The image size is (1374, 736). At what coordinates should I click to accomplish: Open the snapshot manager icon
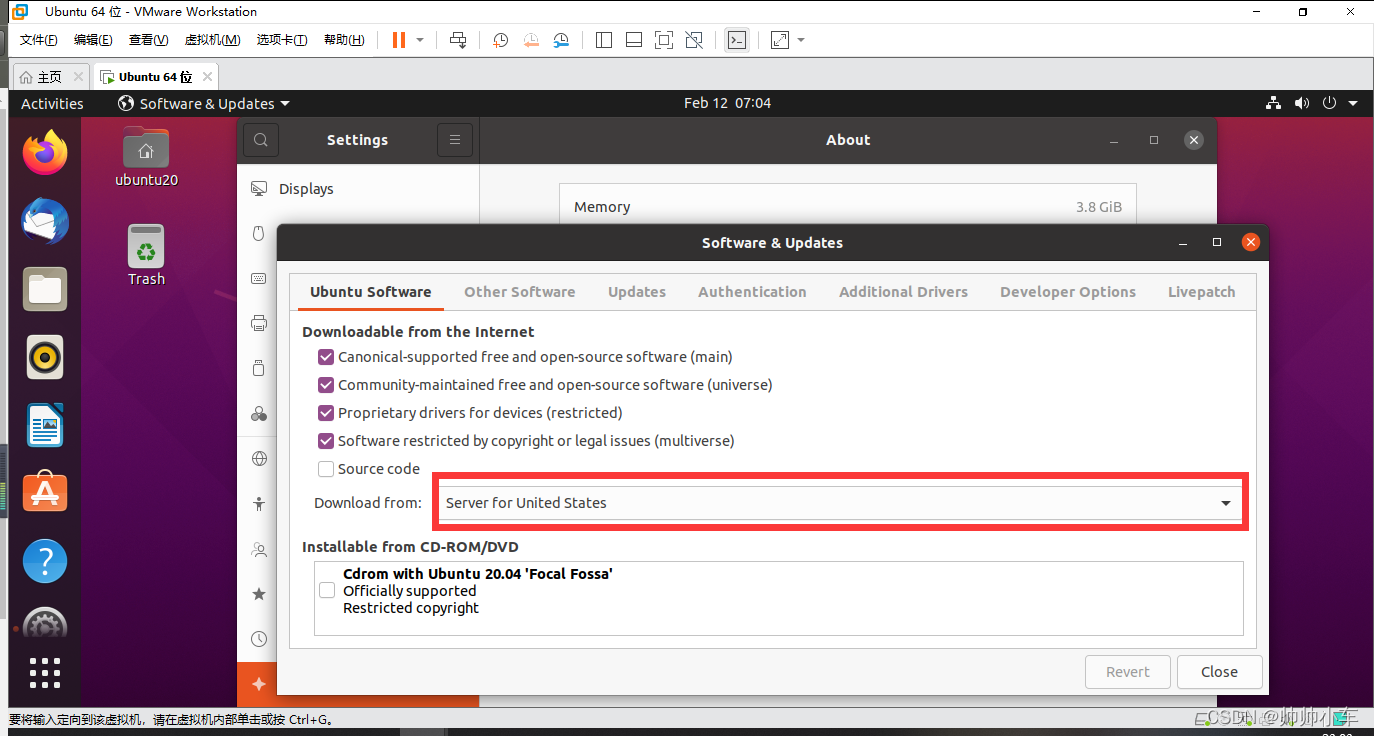coord(561,40)
